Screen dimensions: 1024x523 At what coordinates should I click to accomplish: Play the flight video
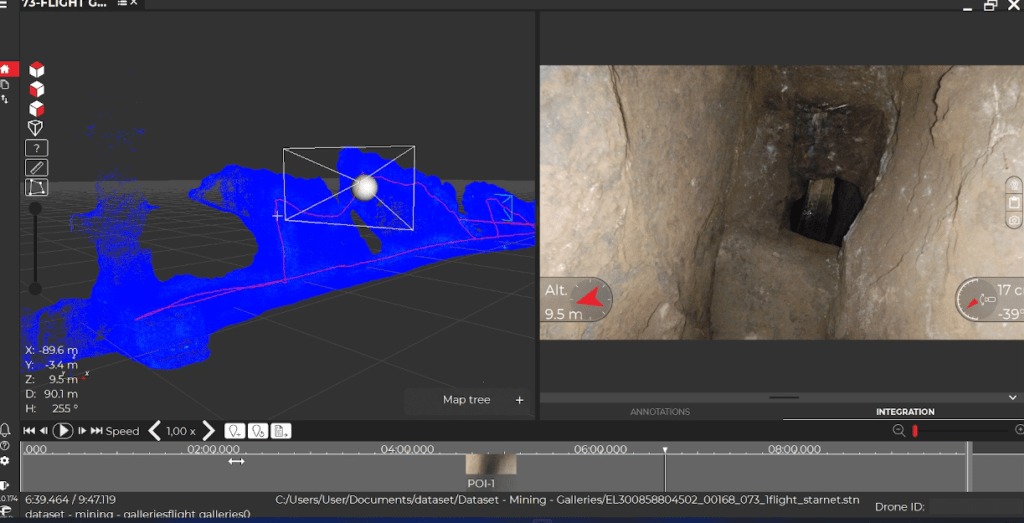[x=63, y=431]
